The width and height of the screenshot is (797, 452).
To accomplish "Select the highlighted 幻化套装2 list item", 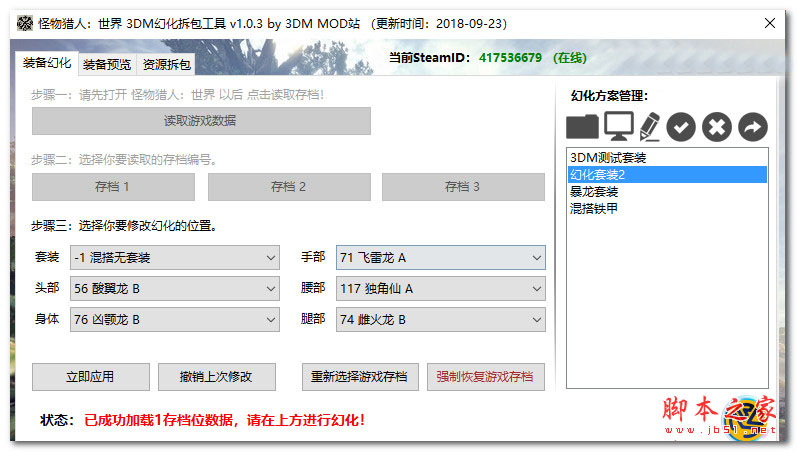I will [667, 174].
